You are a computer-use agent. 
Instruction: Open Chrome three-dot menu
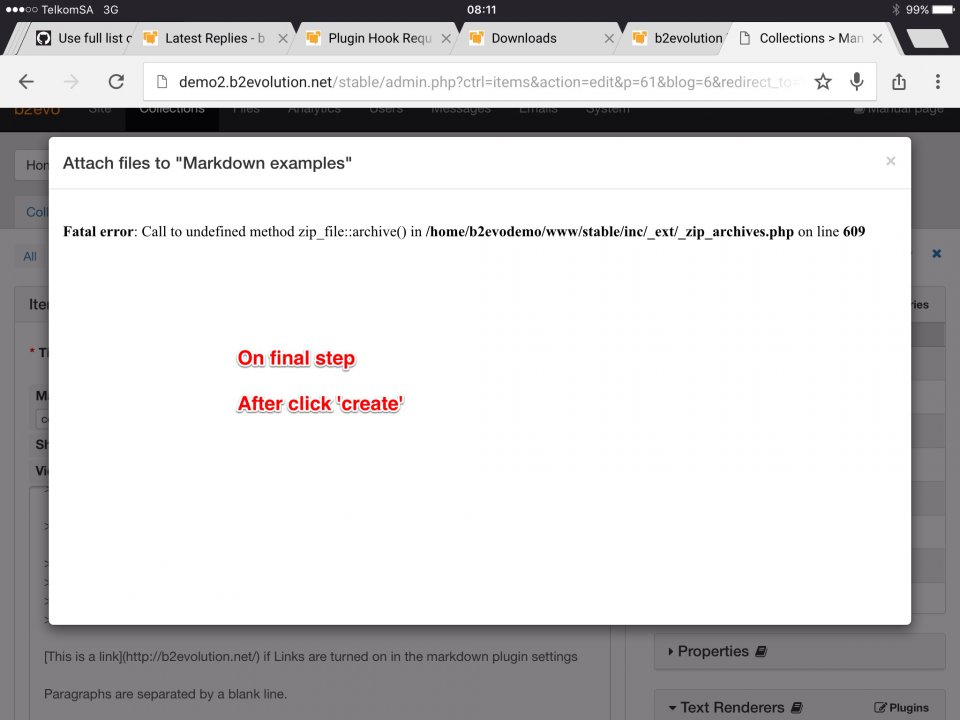[937, 81]
